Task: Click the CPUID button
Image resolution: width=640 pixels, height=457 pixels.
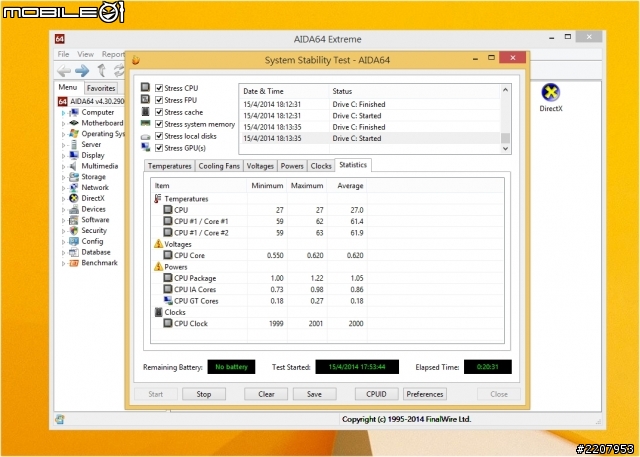Action: point(376,394)
